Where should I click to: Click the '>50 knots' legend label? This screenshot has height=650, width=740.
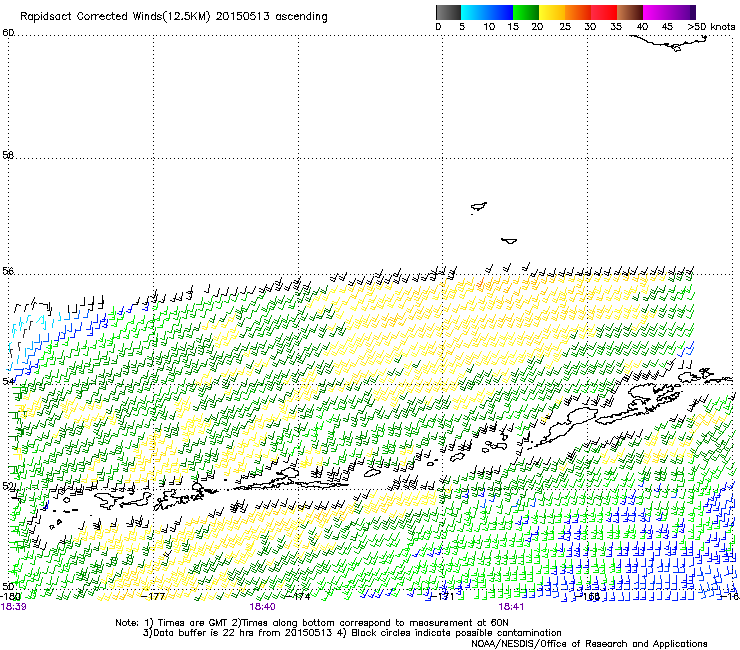coord(711,27)
